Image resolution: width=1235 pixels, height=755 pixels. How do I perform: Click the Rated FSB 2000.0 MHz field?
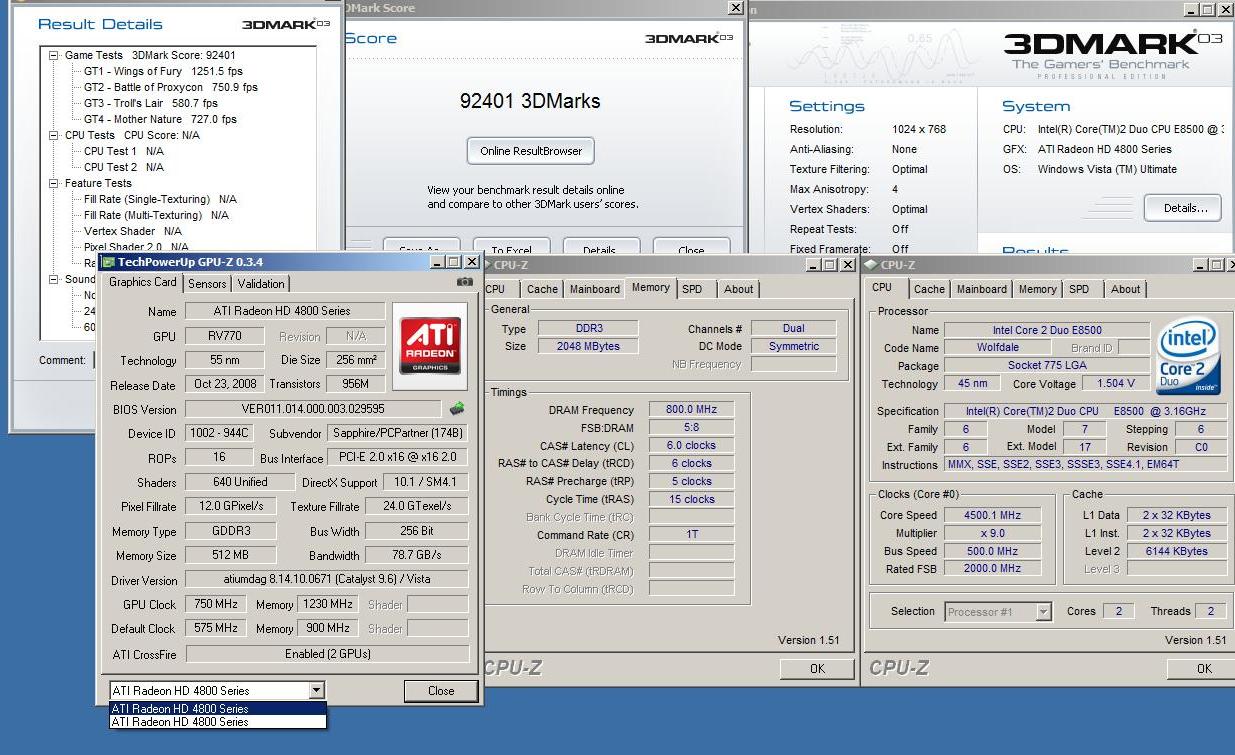tap(992, 569)
